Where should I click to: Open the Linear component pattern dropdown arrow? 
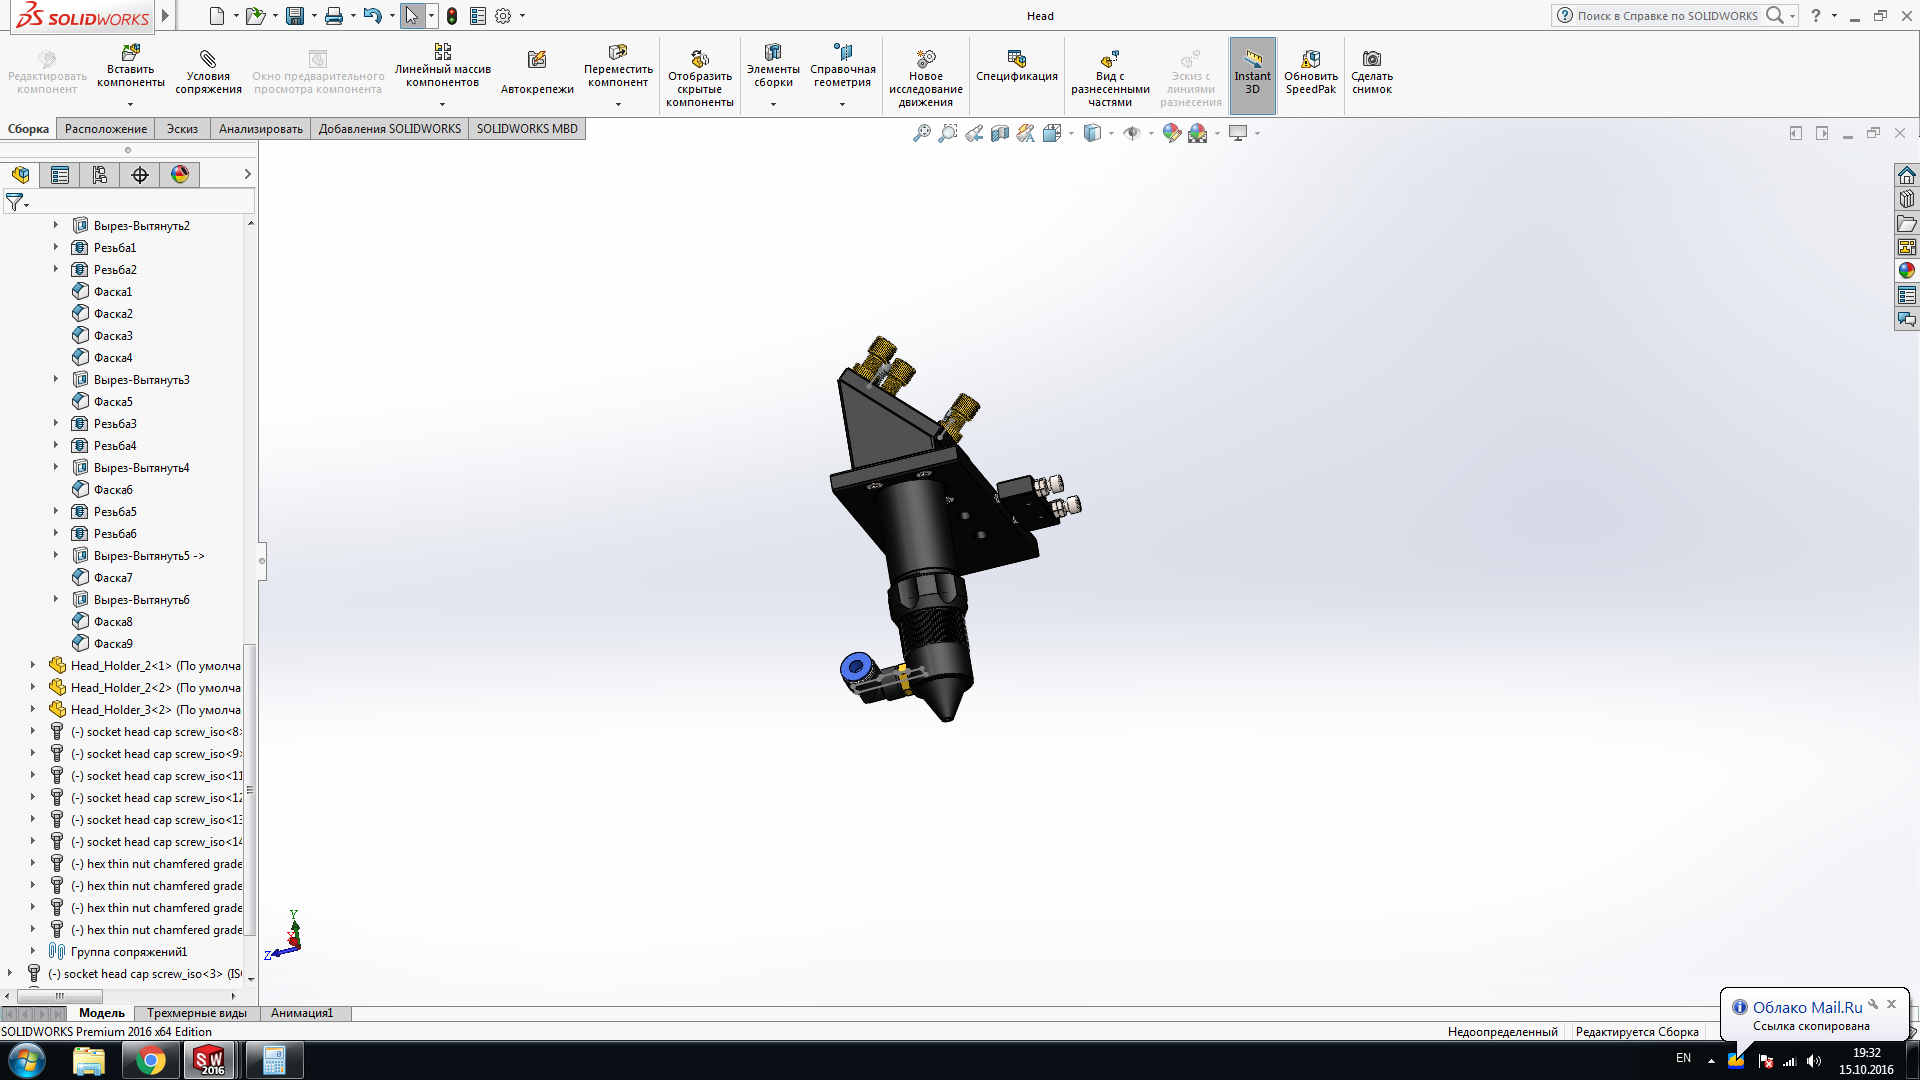click(442, 104)
